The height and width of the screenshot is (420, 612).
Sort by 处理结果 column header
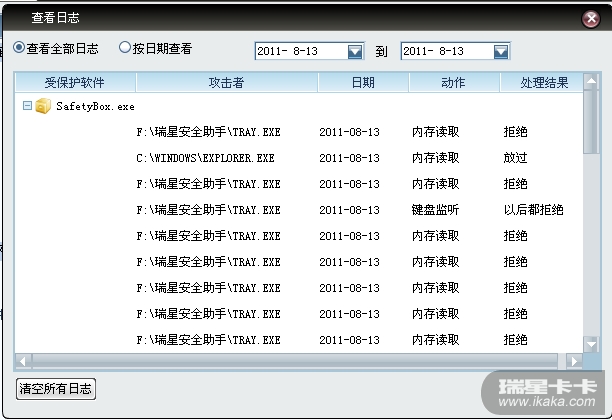point(544,82)
